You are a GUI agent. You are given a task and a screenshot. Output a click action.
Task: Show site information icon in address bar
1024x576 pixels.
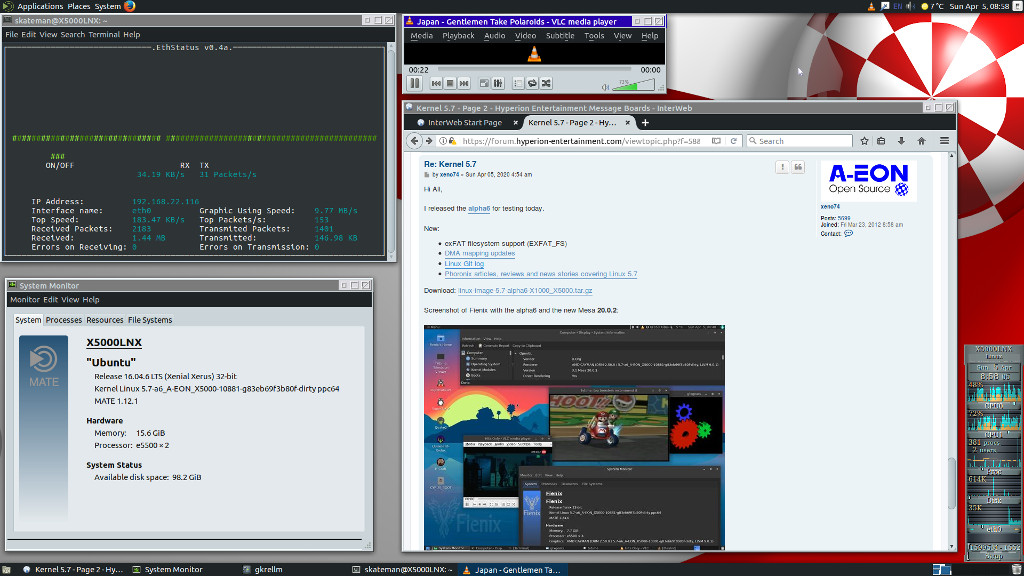click(443, 141)
